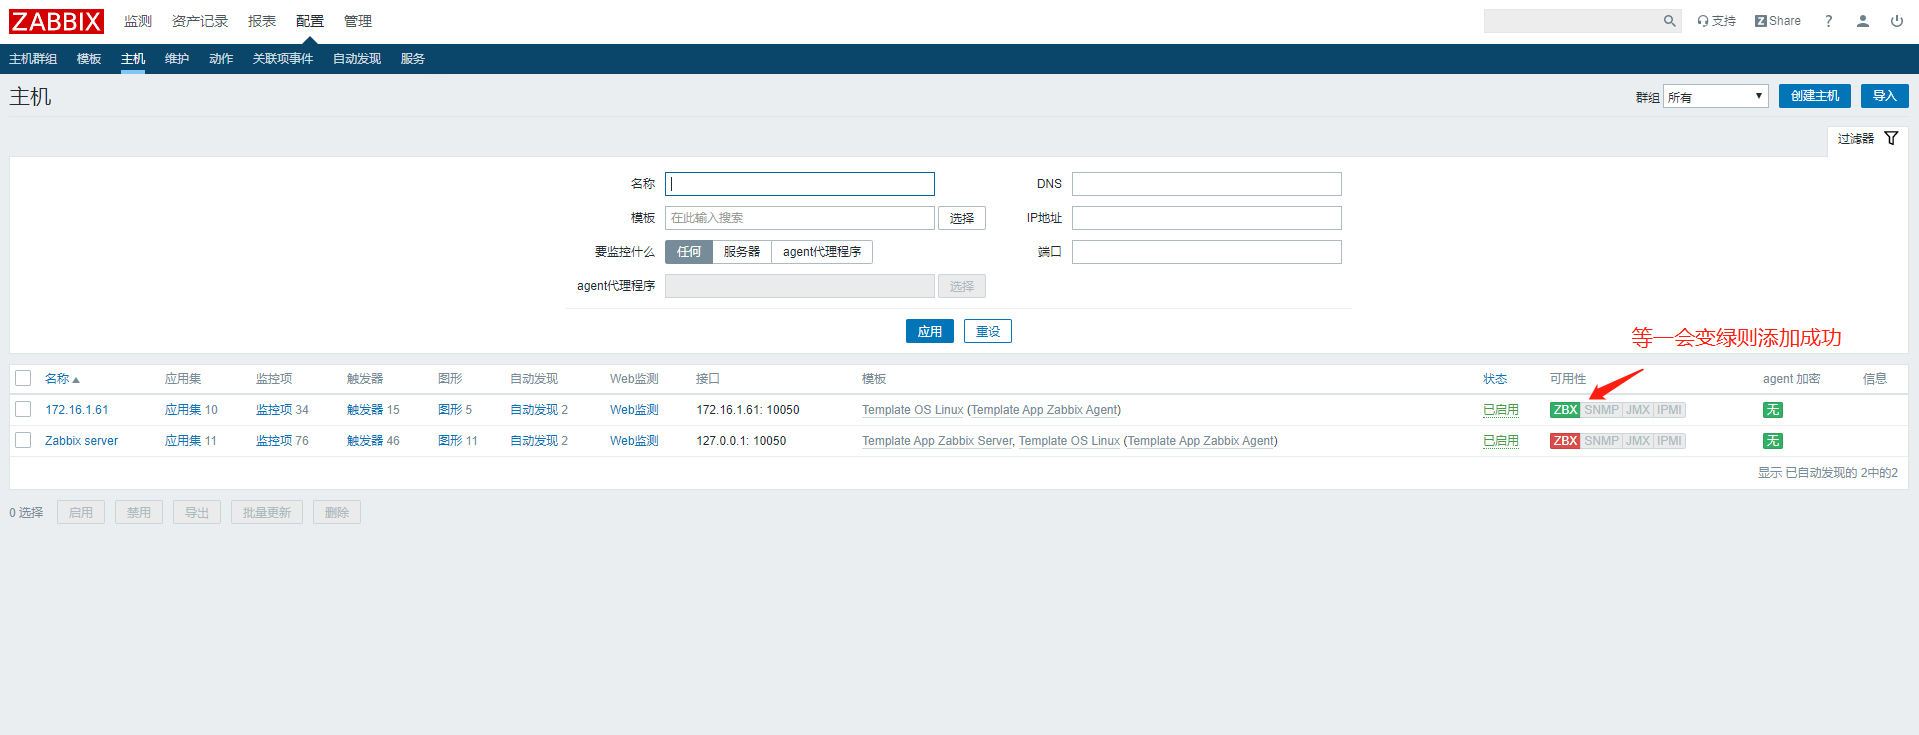Viewport: 1919px width, 735px height.
Task: Toggle the 过滤器 filter funnel tab
Action: click(x=1867, y=139)
